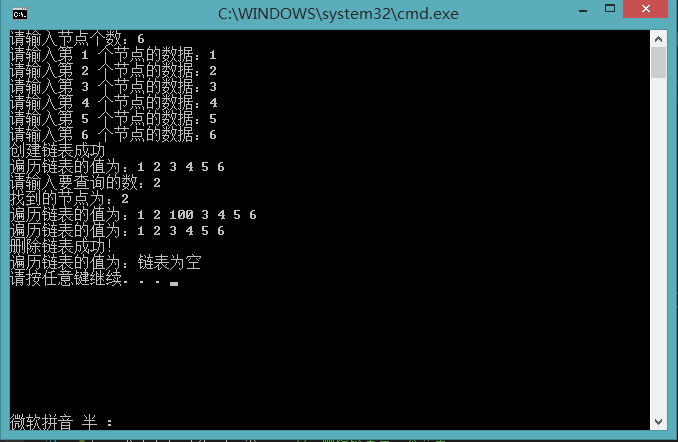Viewport: 678px width, 442px height.
Task: Click the vertical scrollbar thumb
Action: tap(659, 63)
